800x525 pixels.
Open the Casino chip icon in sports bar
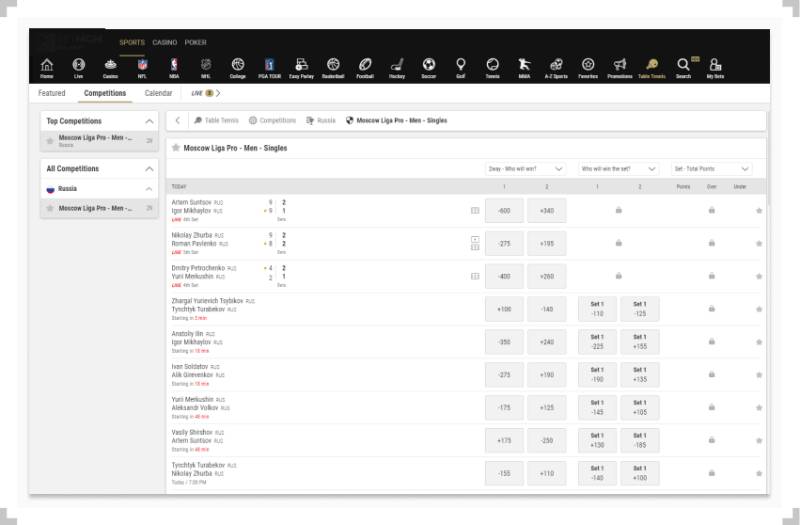(x=110, y=68)
